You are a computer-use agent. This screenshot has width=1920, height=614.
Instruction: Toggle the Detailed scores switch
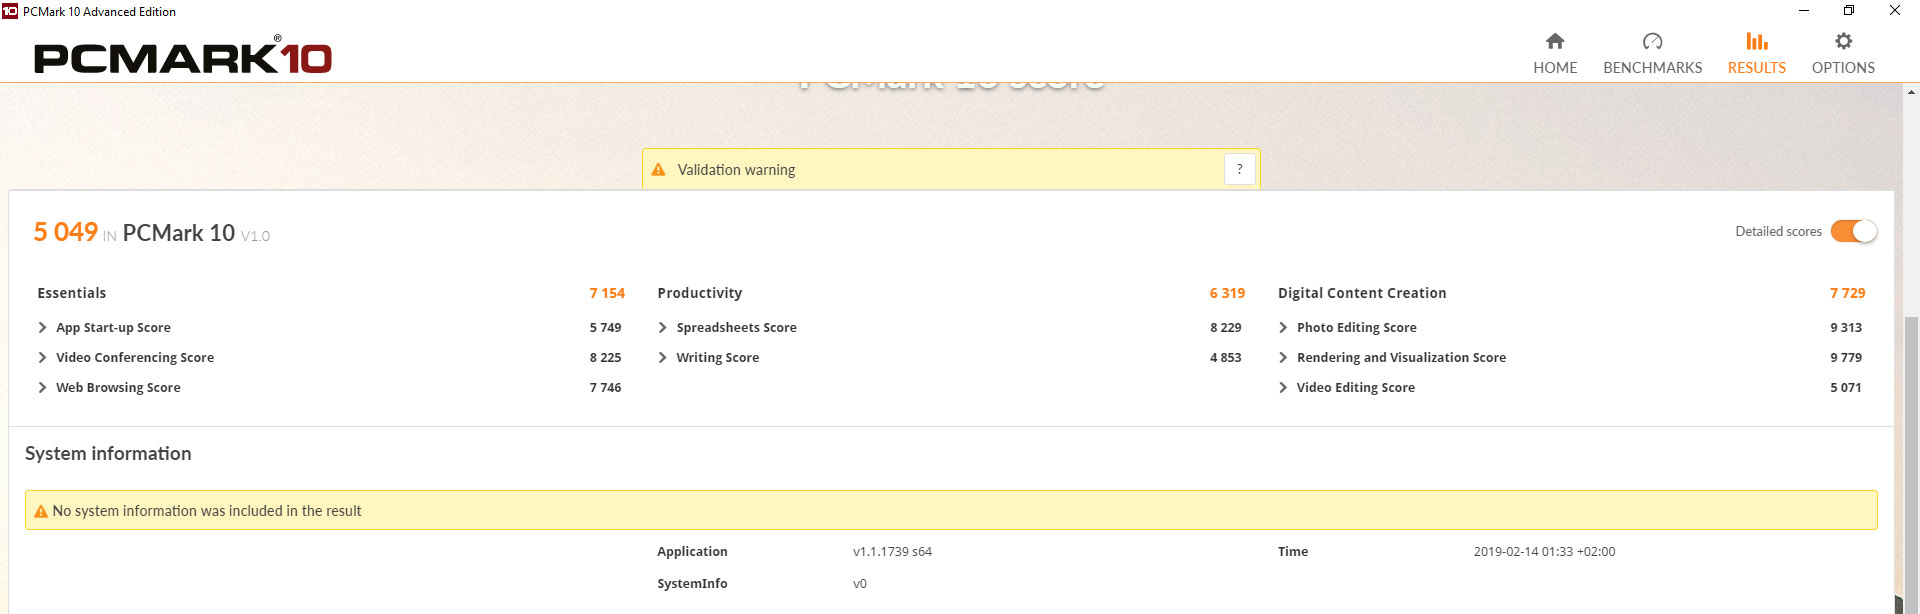tap(1853, 231)
